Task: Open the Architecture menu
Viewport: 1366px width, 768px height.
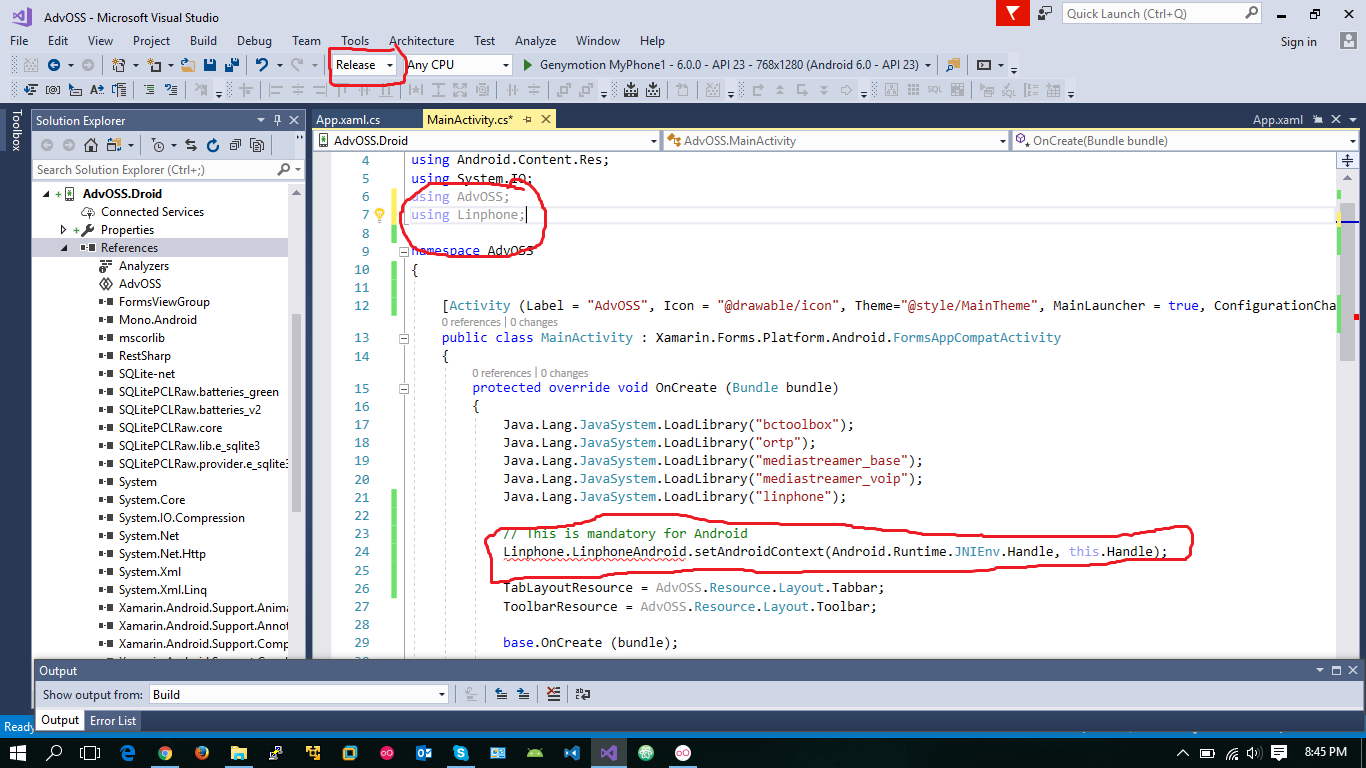Action: 421,41
